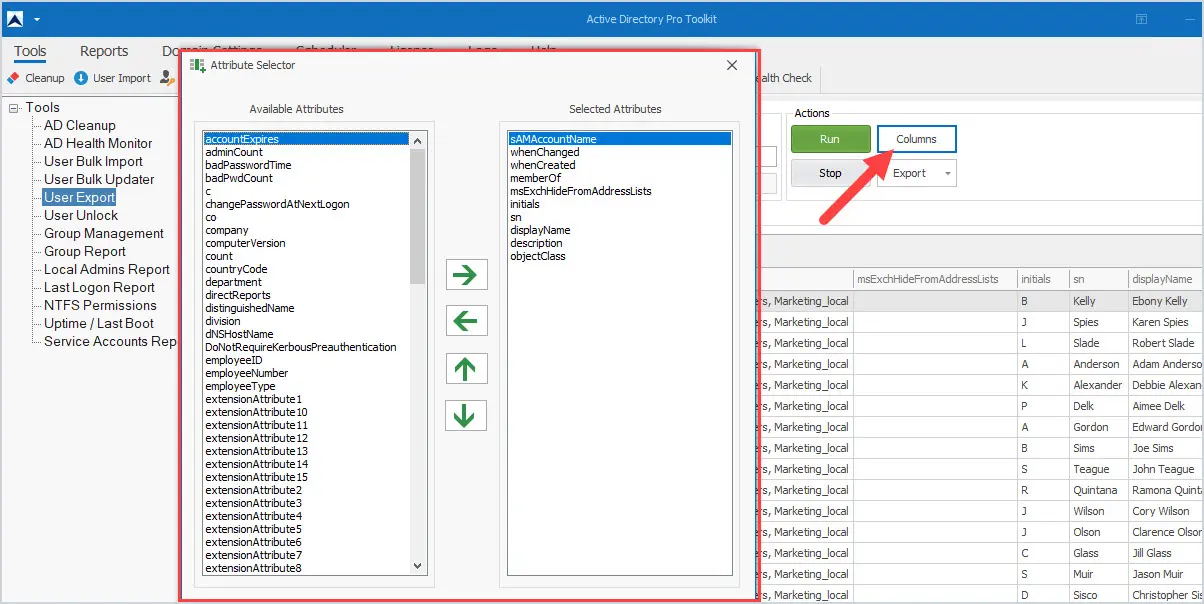1204x604 pixels.
Task: Click the 'Jason Muir' displayName cell
Action: [1165, 574]
